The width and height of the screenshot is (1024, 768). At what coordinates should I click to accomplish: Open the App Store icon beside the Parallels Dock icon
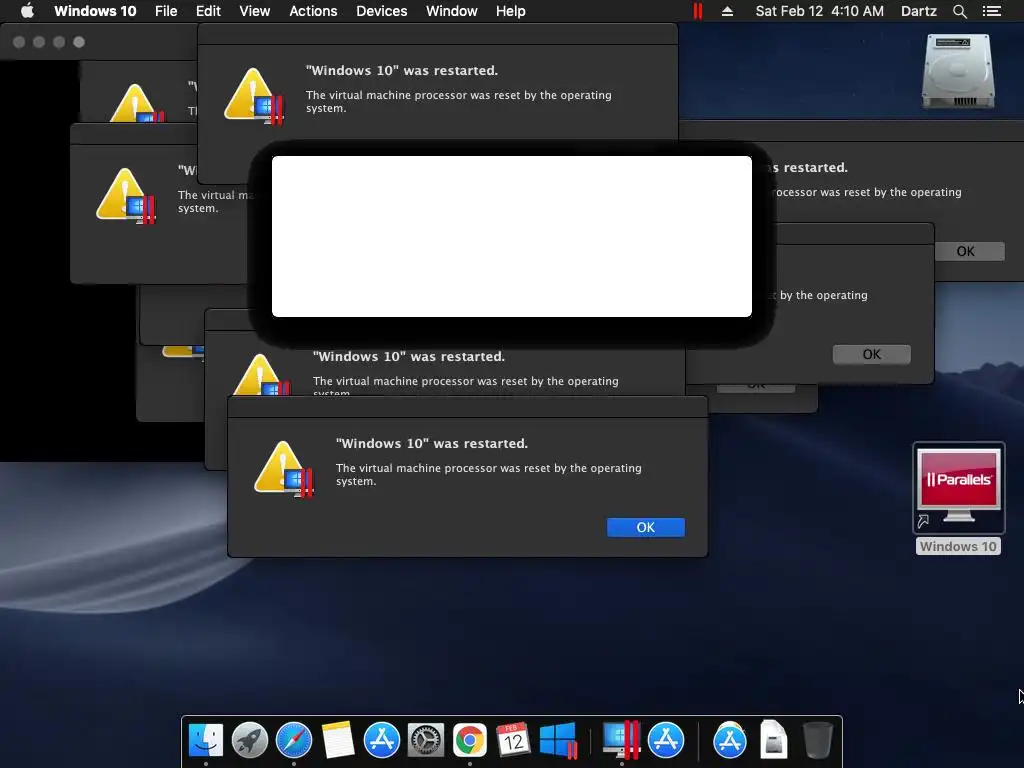click(665, 740)
